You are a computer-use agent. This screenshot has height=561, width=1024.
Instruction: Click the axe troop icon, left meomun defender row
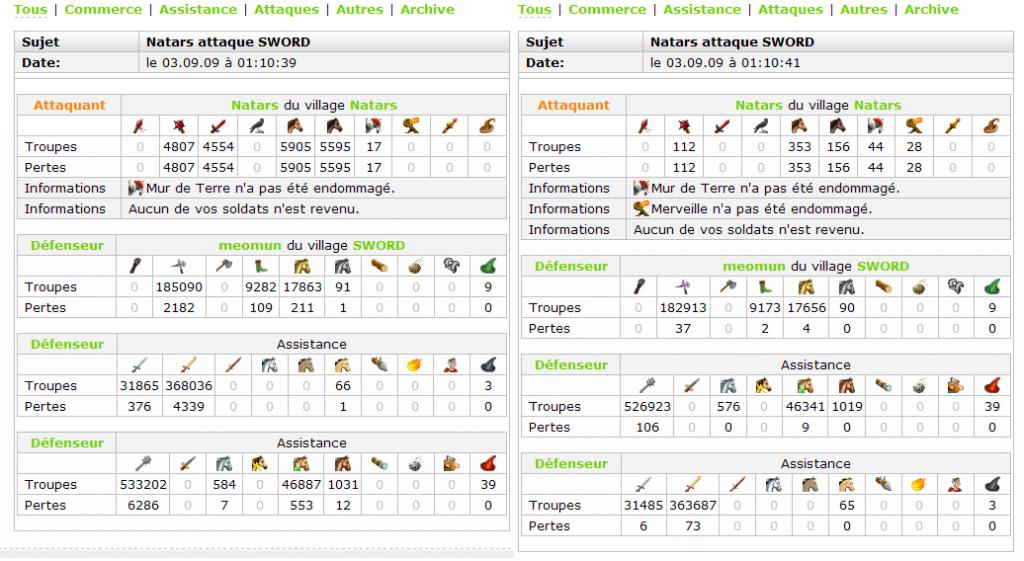(224, 266)
